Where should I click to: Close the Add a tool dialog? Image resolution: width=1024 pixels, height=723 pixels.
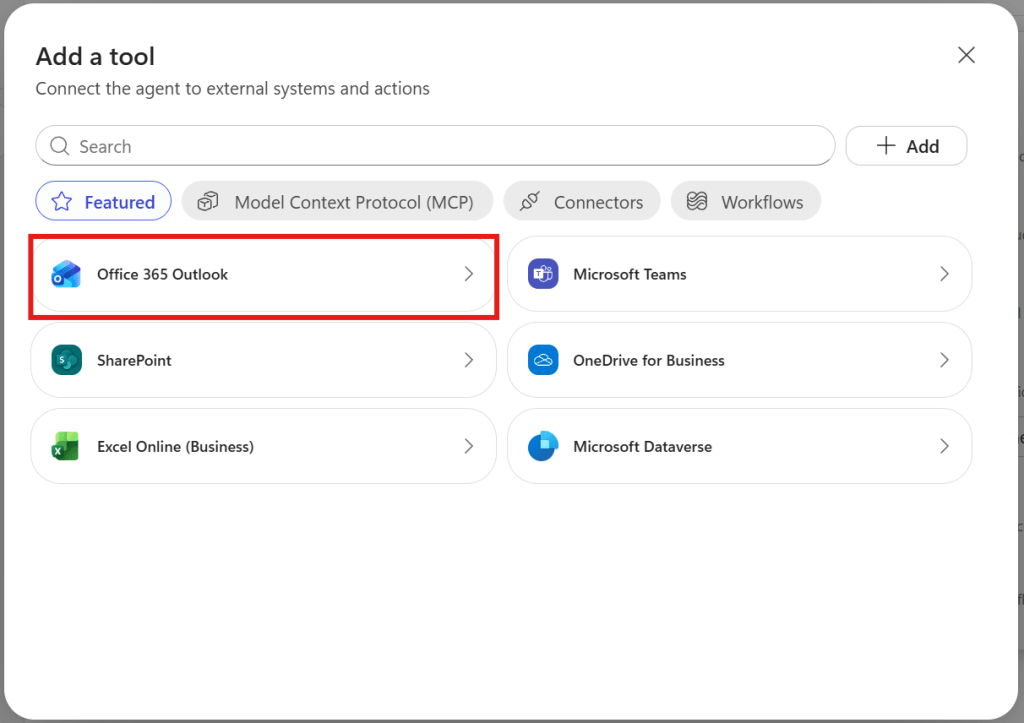tap(967, 55)
